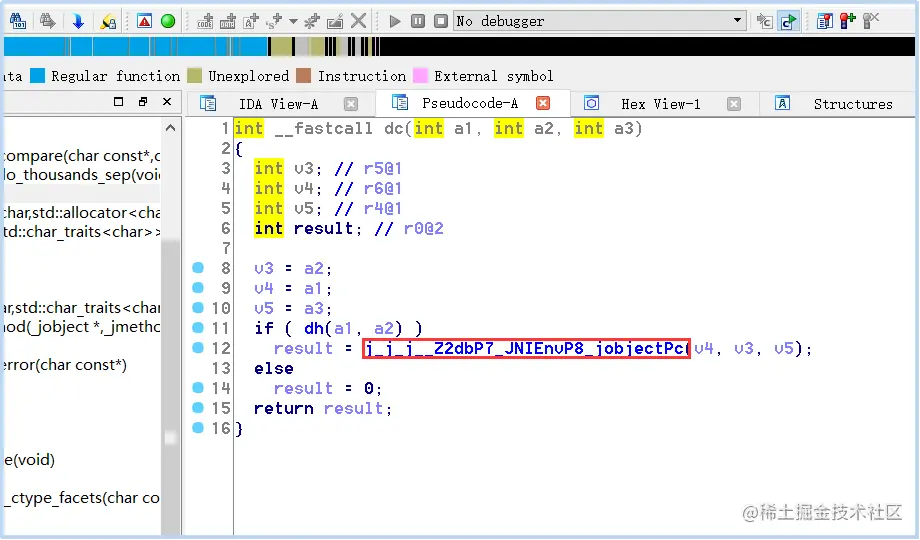Click the binary search binoculars icon
The width and height of the screenshot is (920, 540).
click(18, 21)
